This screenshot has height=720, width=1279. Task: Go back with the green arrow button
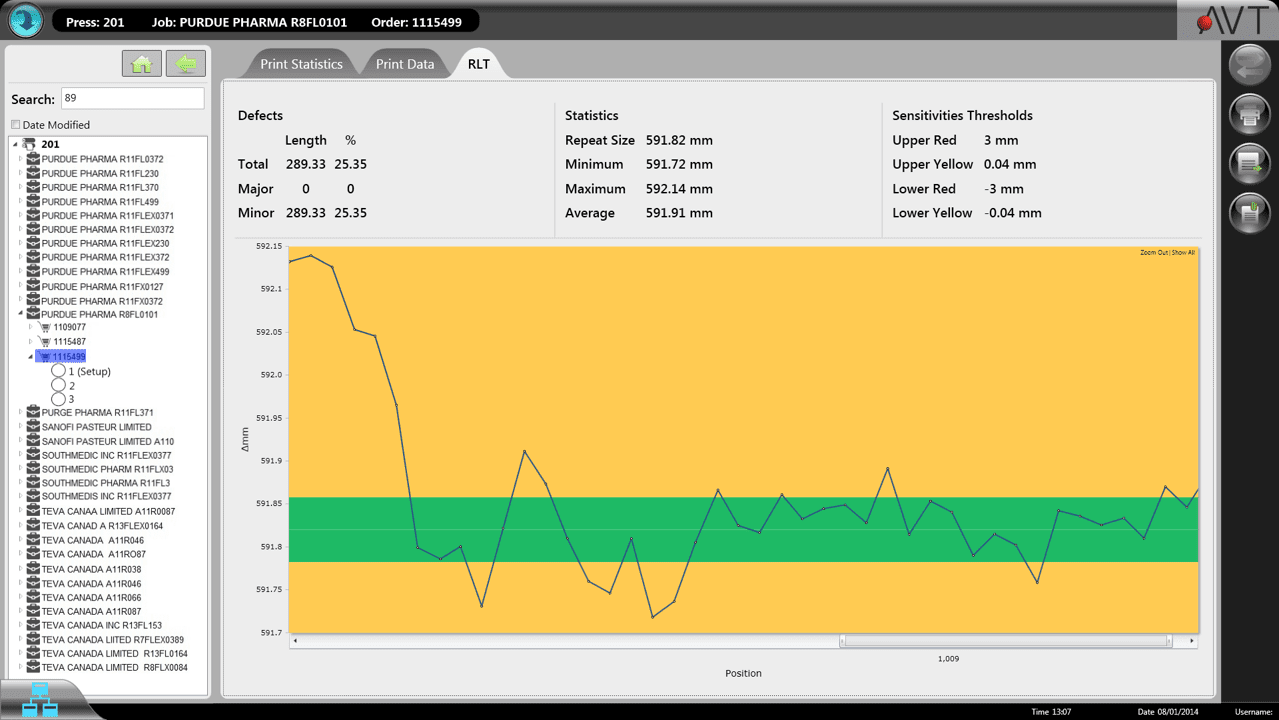[x=186, y=63]
